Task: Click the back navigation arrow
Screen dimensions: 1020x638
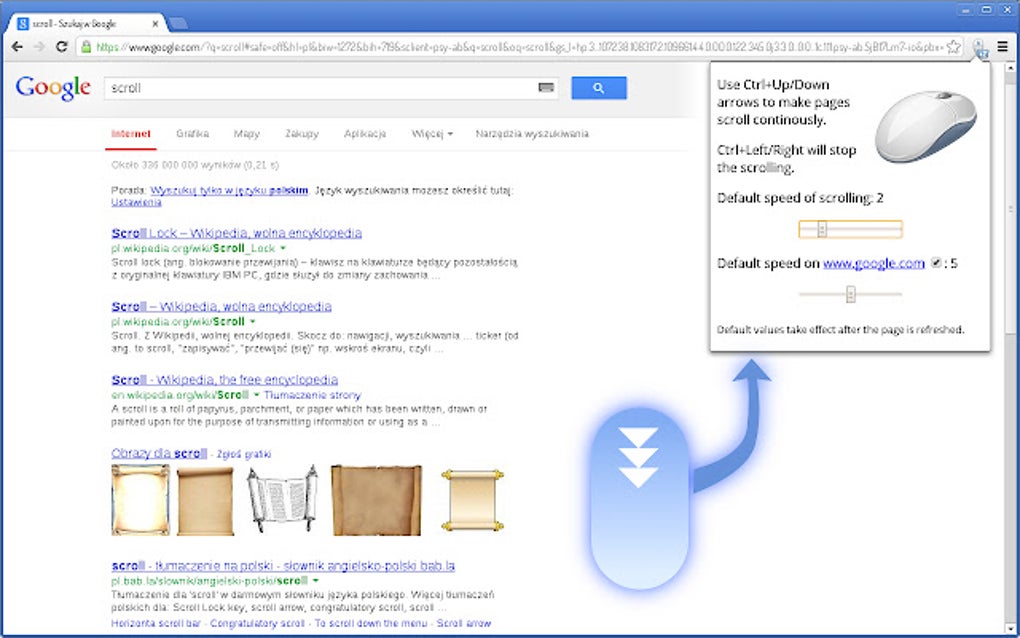Action: (16, 46)
